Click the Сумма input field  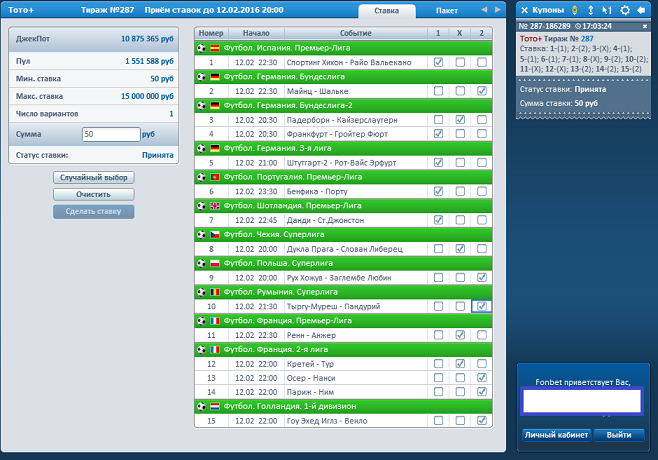(111, 134)
